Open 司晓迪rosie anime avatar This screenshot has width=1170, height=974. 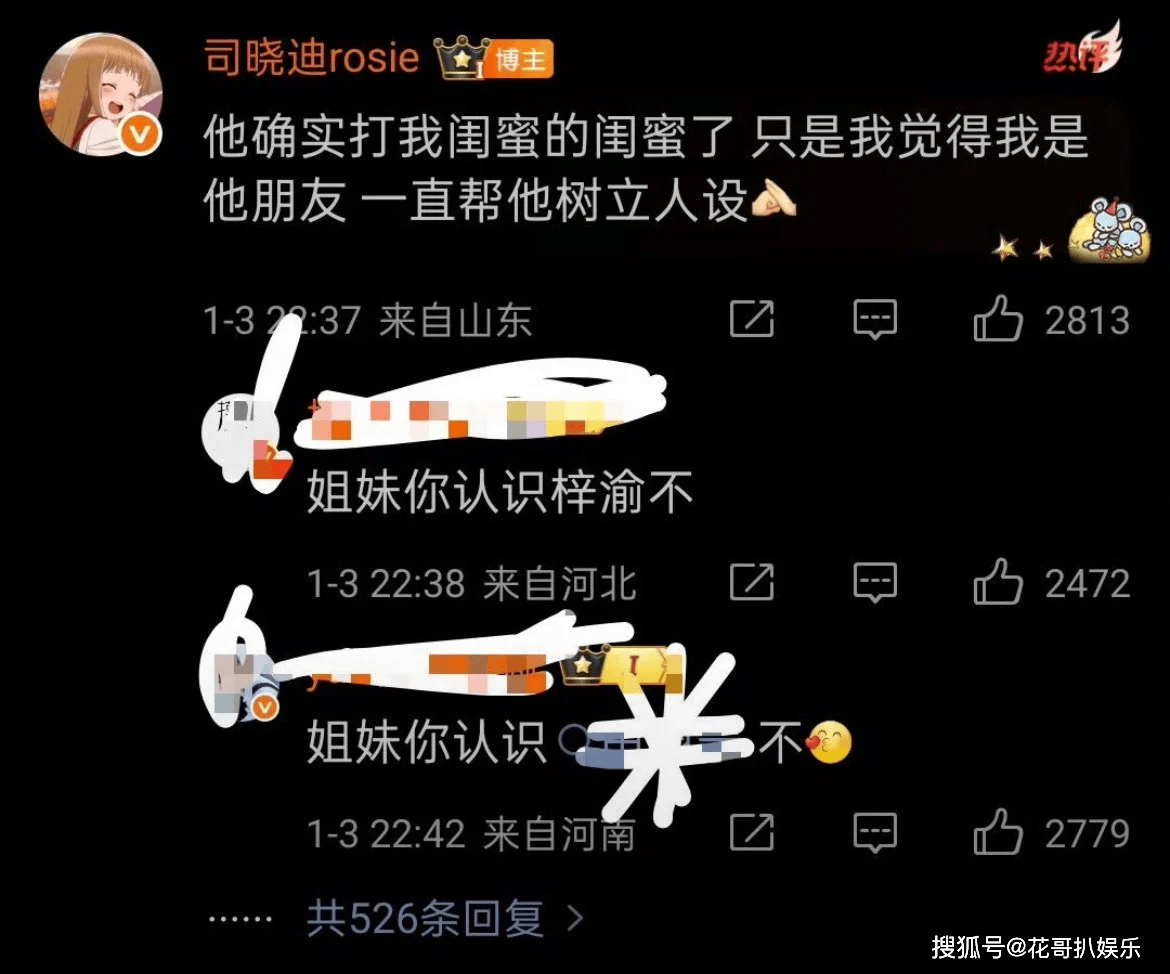click(100, 94)
